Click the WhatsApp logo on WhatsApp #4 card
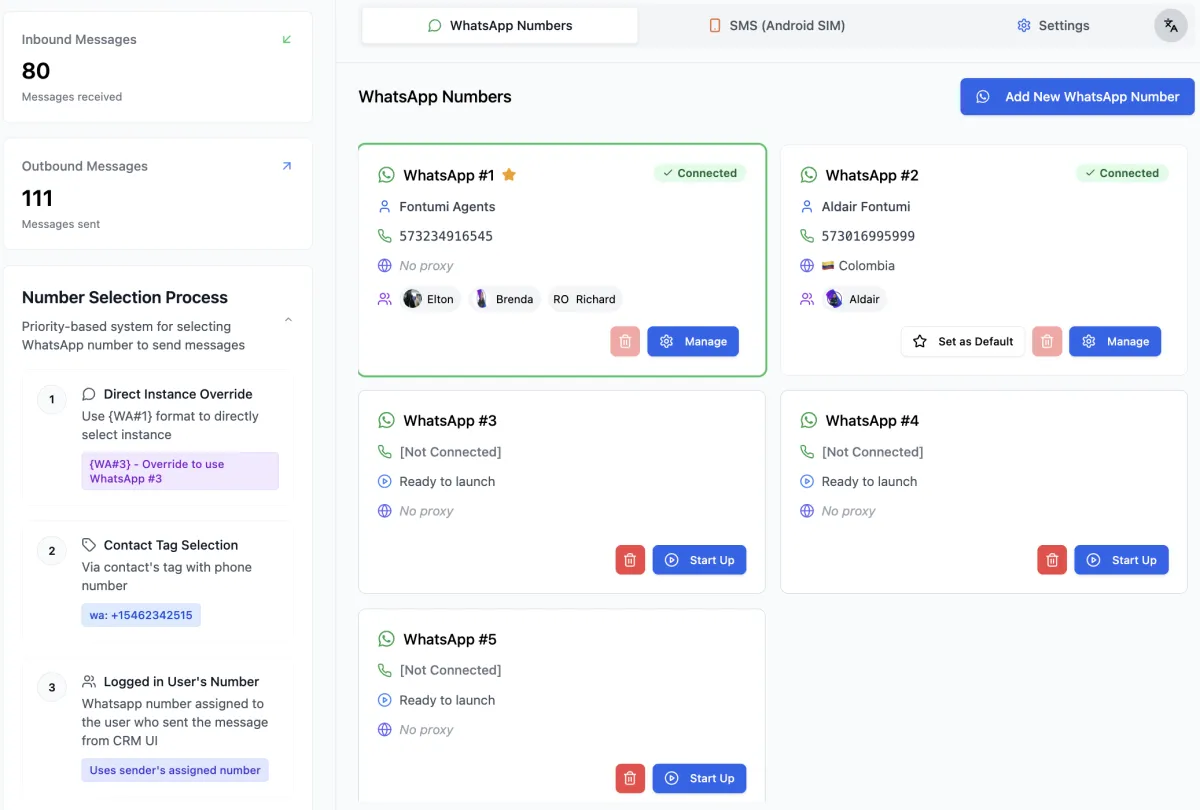 coord(809,421)
